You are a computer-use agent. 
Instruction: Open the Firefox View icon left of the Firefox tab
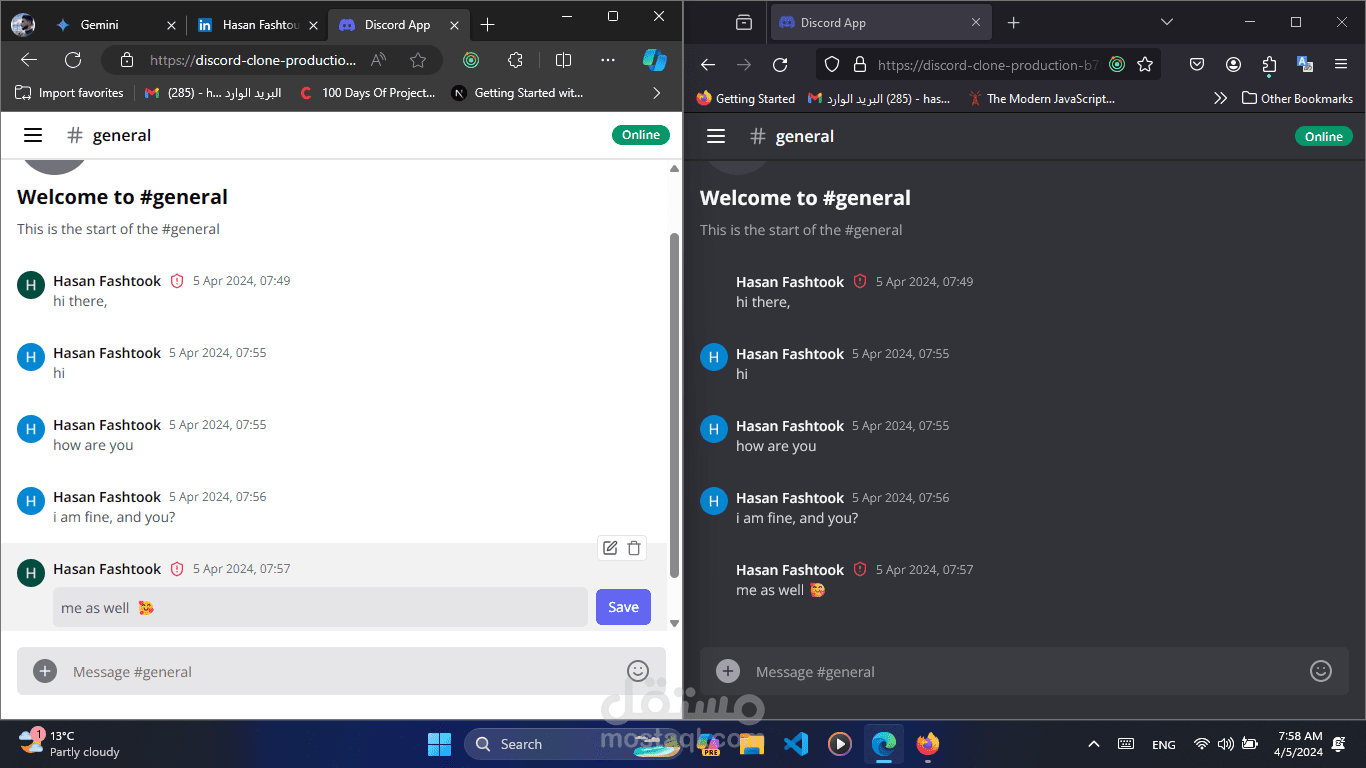click(743, 22)
